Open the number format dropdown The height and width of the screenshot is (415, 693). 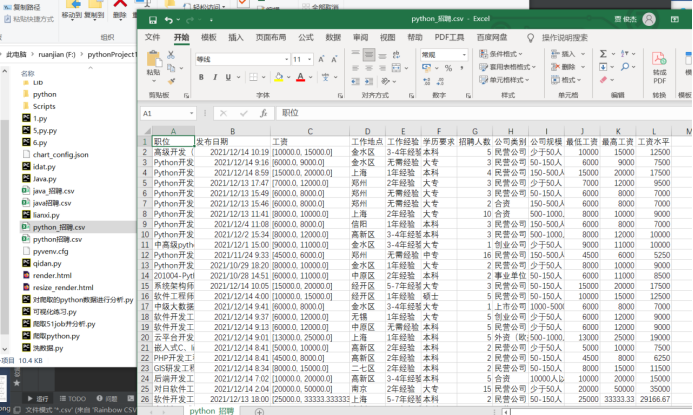(x=464, y=55)
